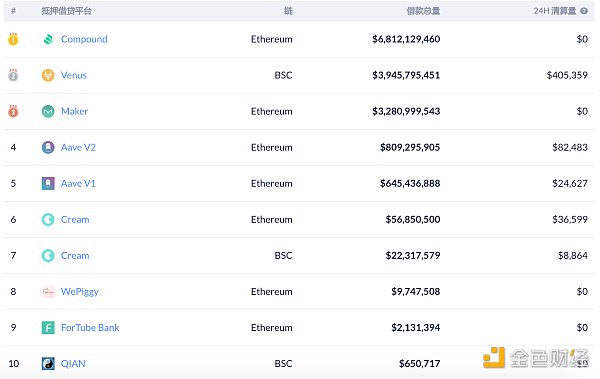This screenshot has height=379, width=600.
Task: Open the QIAN platform link
Action: point(73,364)
